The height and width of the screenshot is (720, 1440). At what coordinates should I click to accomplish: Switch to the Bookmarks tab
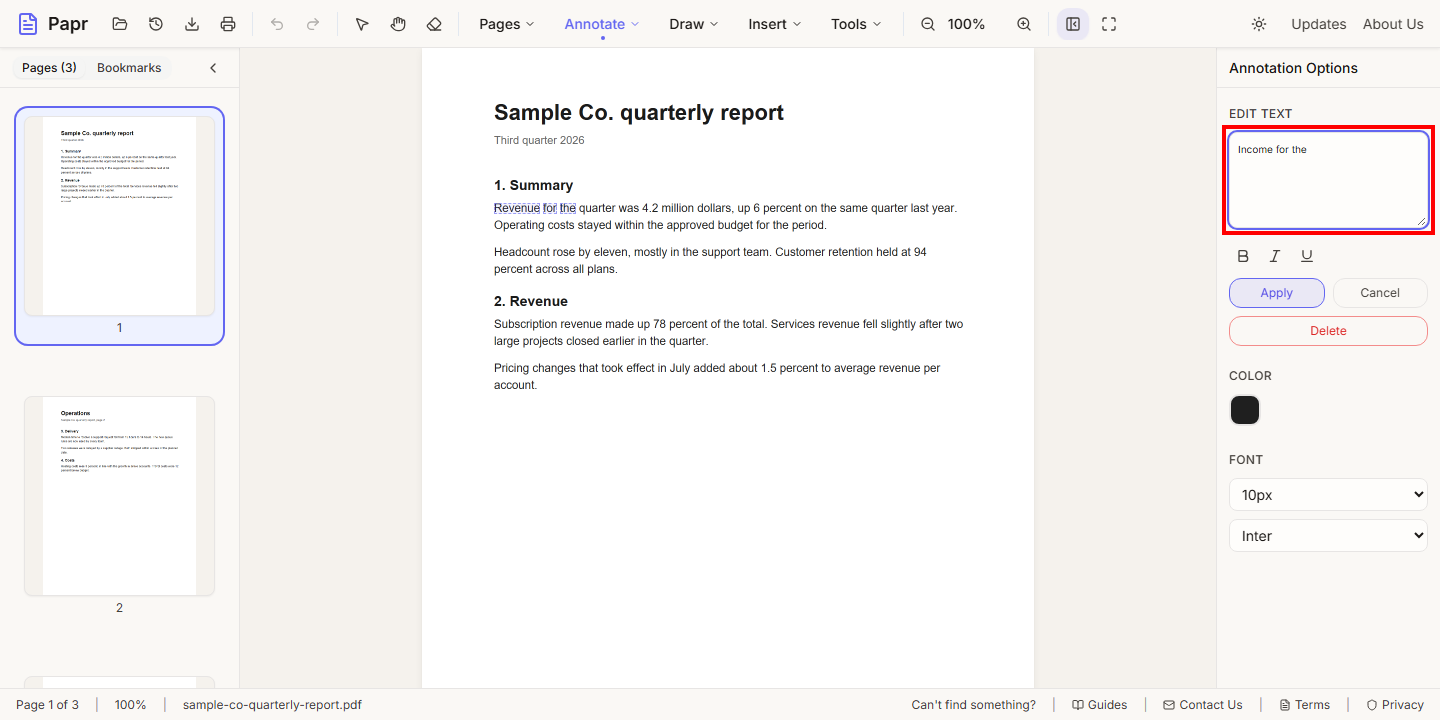(x=129, y=68)
